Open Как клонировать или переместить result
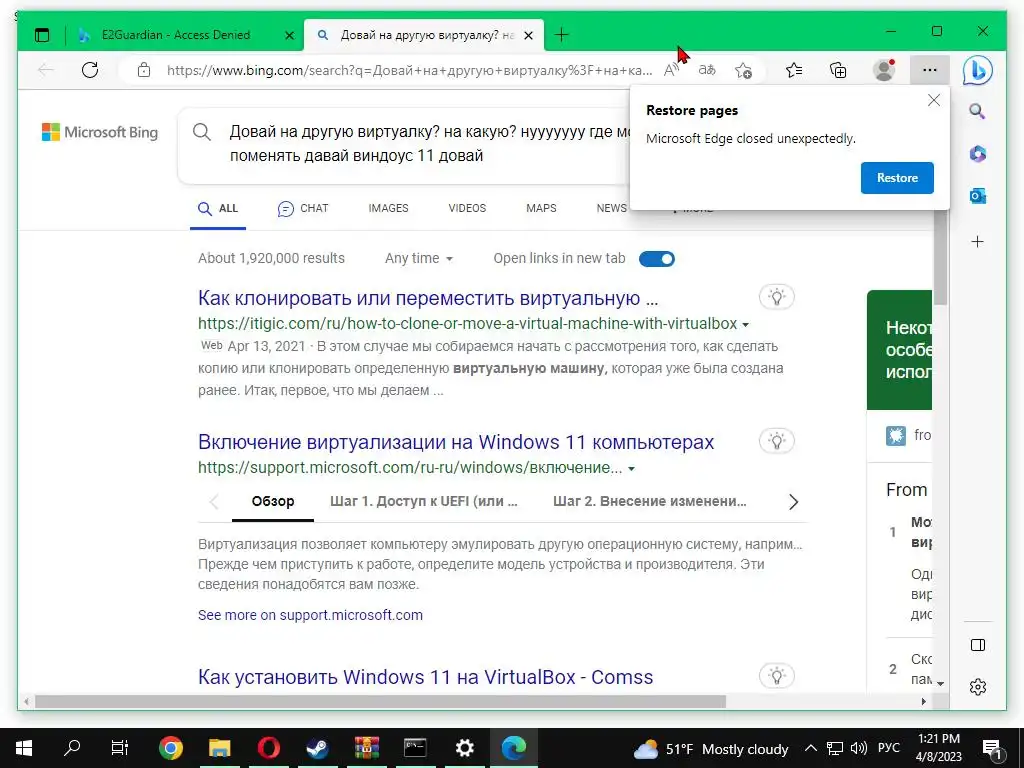Image resolution: width=1024 pixels, height=768 pixels. [x=428, y=298]
